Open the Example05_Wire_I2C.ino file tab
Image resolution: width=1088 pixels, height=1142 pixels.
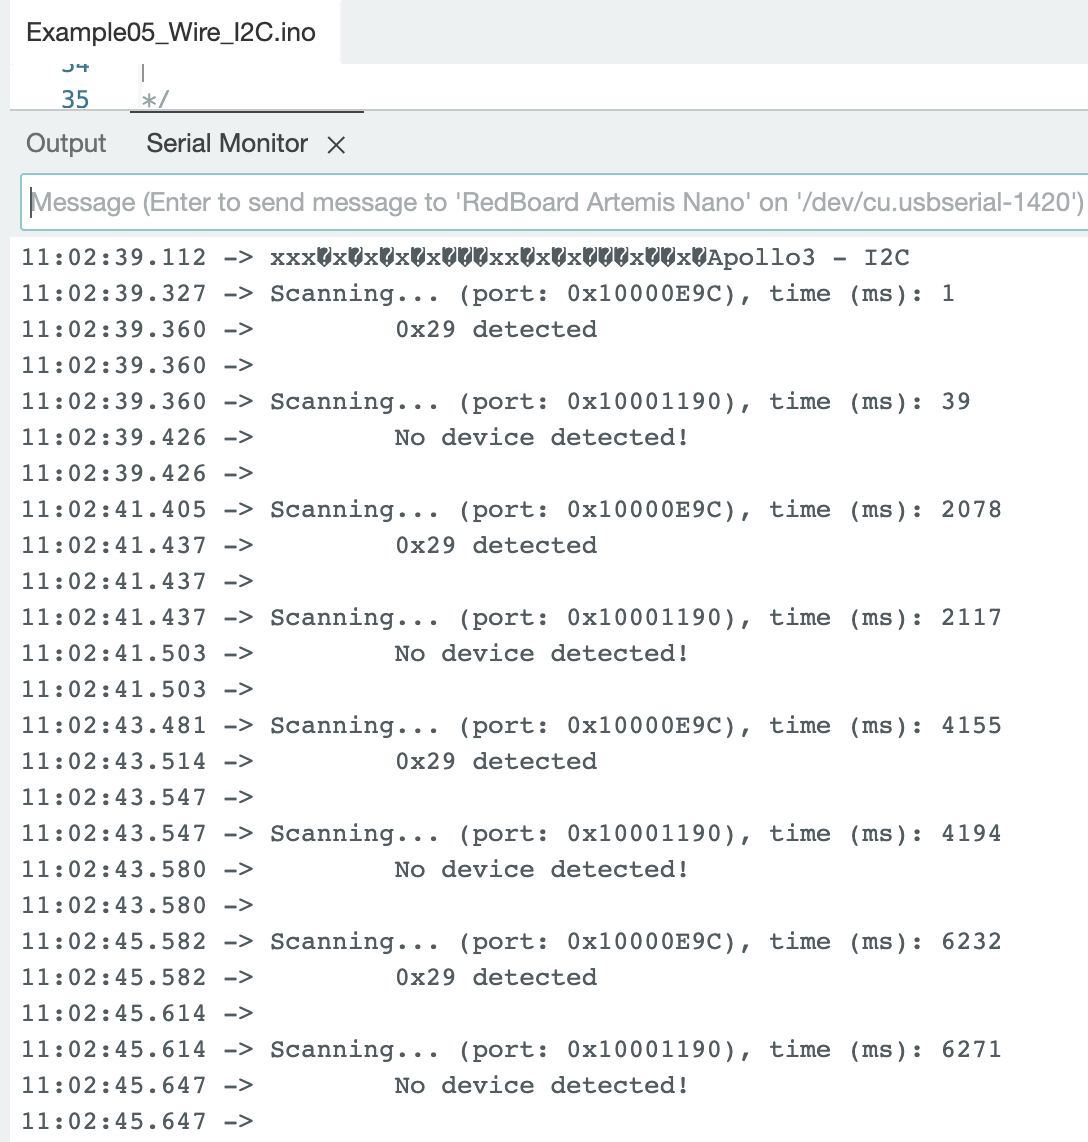171,32
